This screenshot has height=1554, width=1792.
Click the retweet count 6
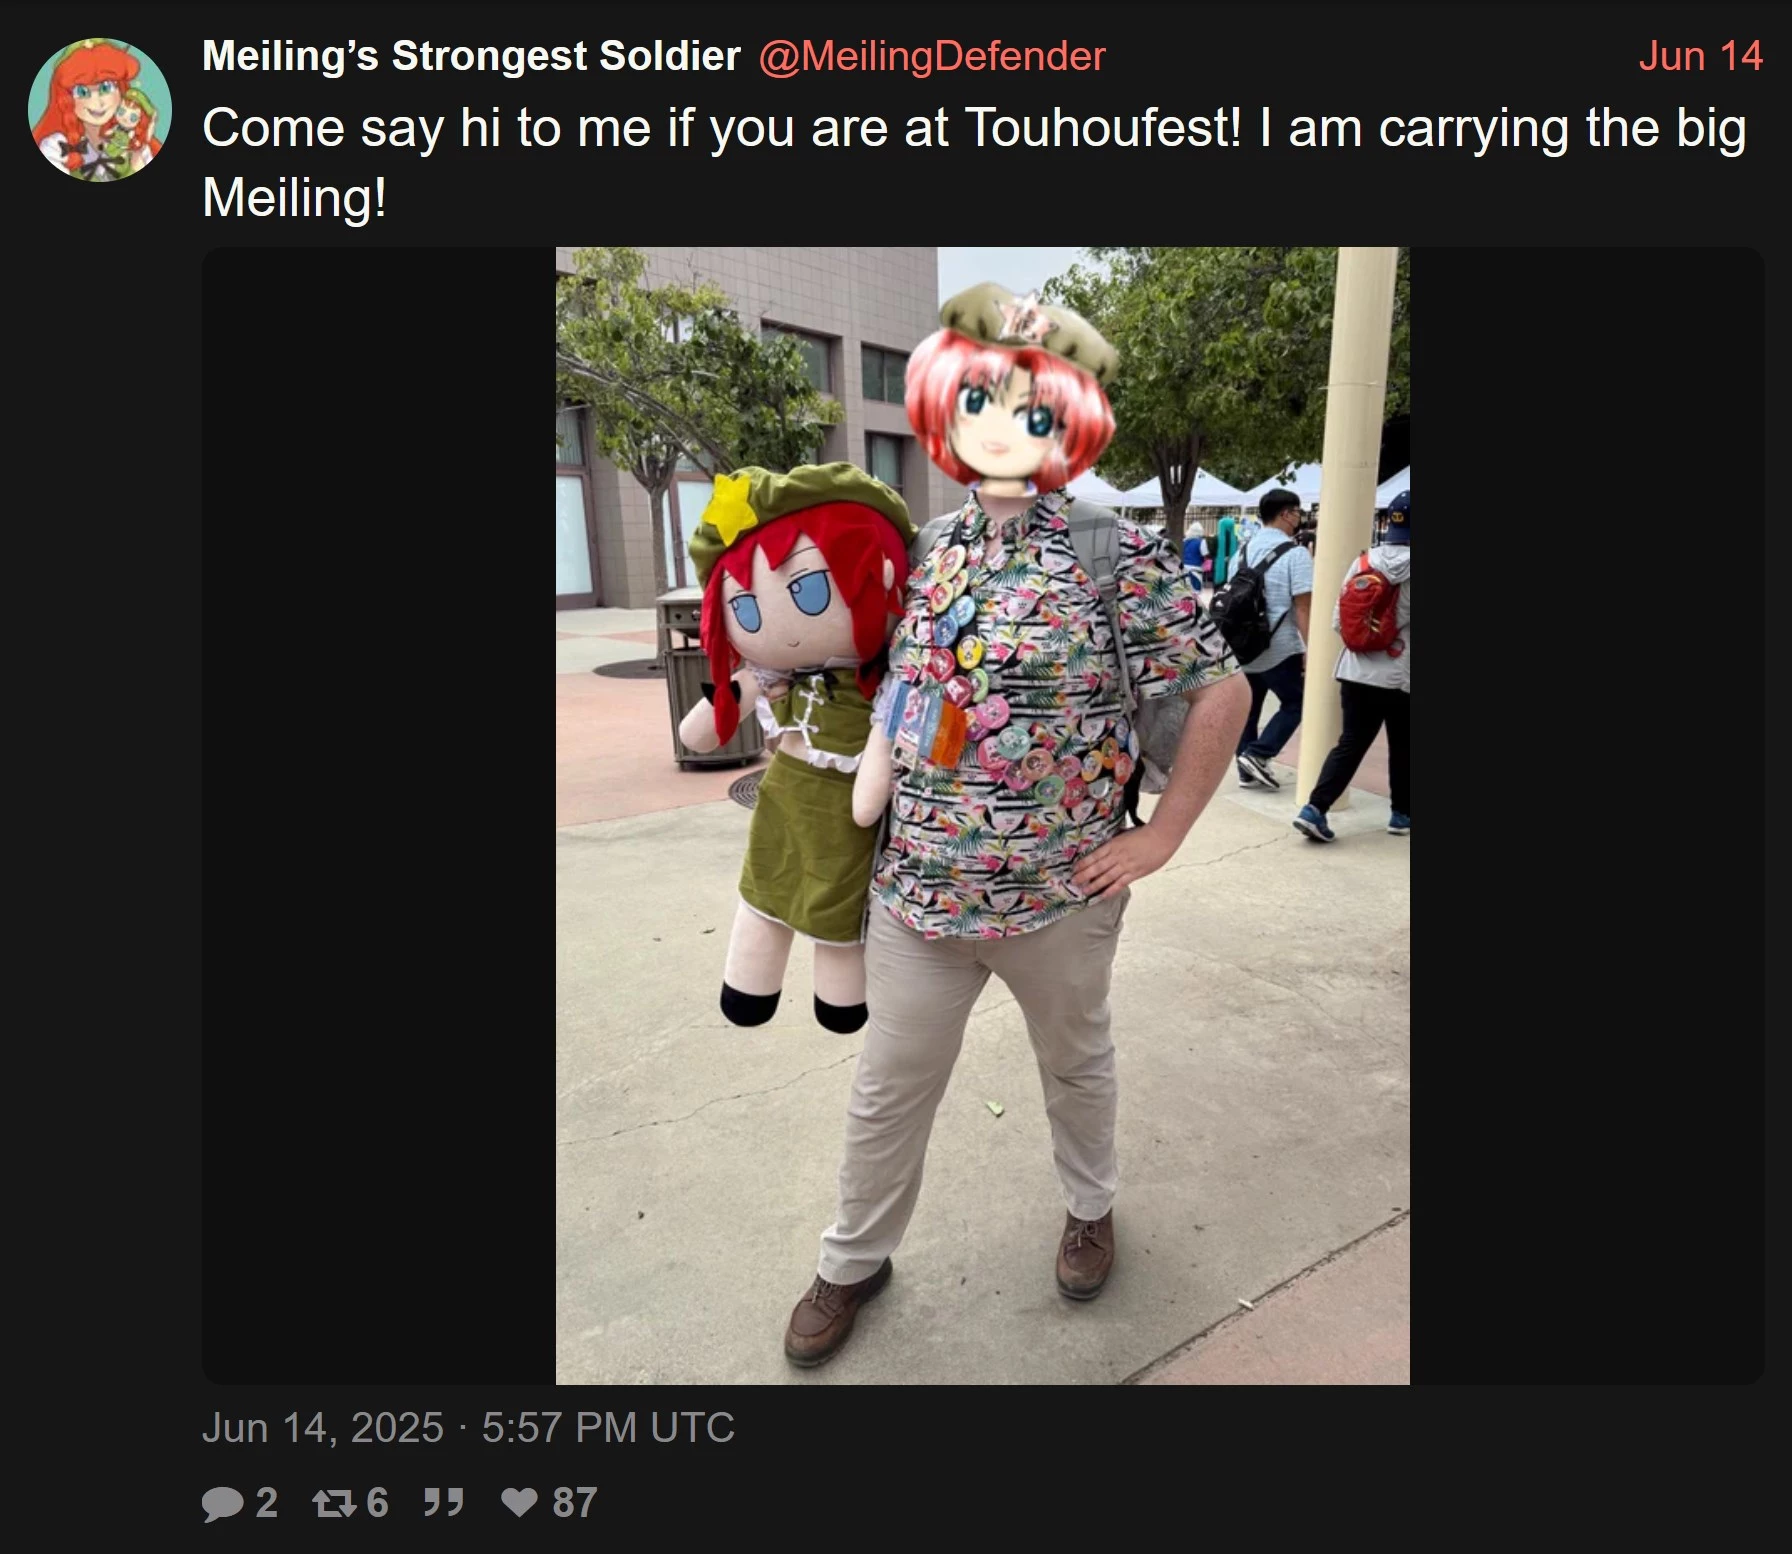377,1503
